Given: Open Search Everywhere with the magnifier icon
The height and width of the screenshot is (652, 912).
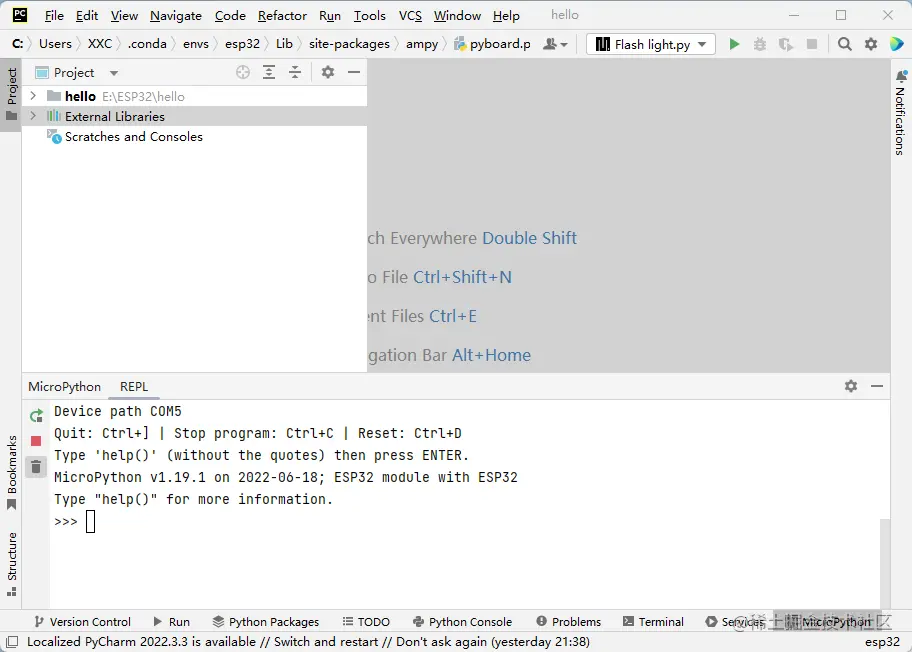Looking at the screenshot, I should pyautogui.click(x=845, y=45).
